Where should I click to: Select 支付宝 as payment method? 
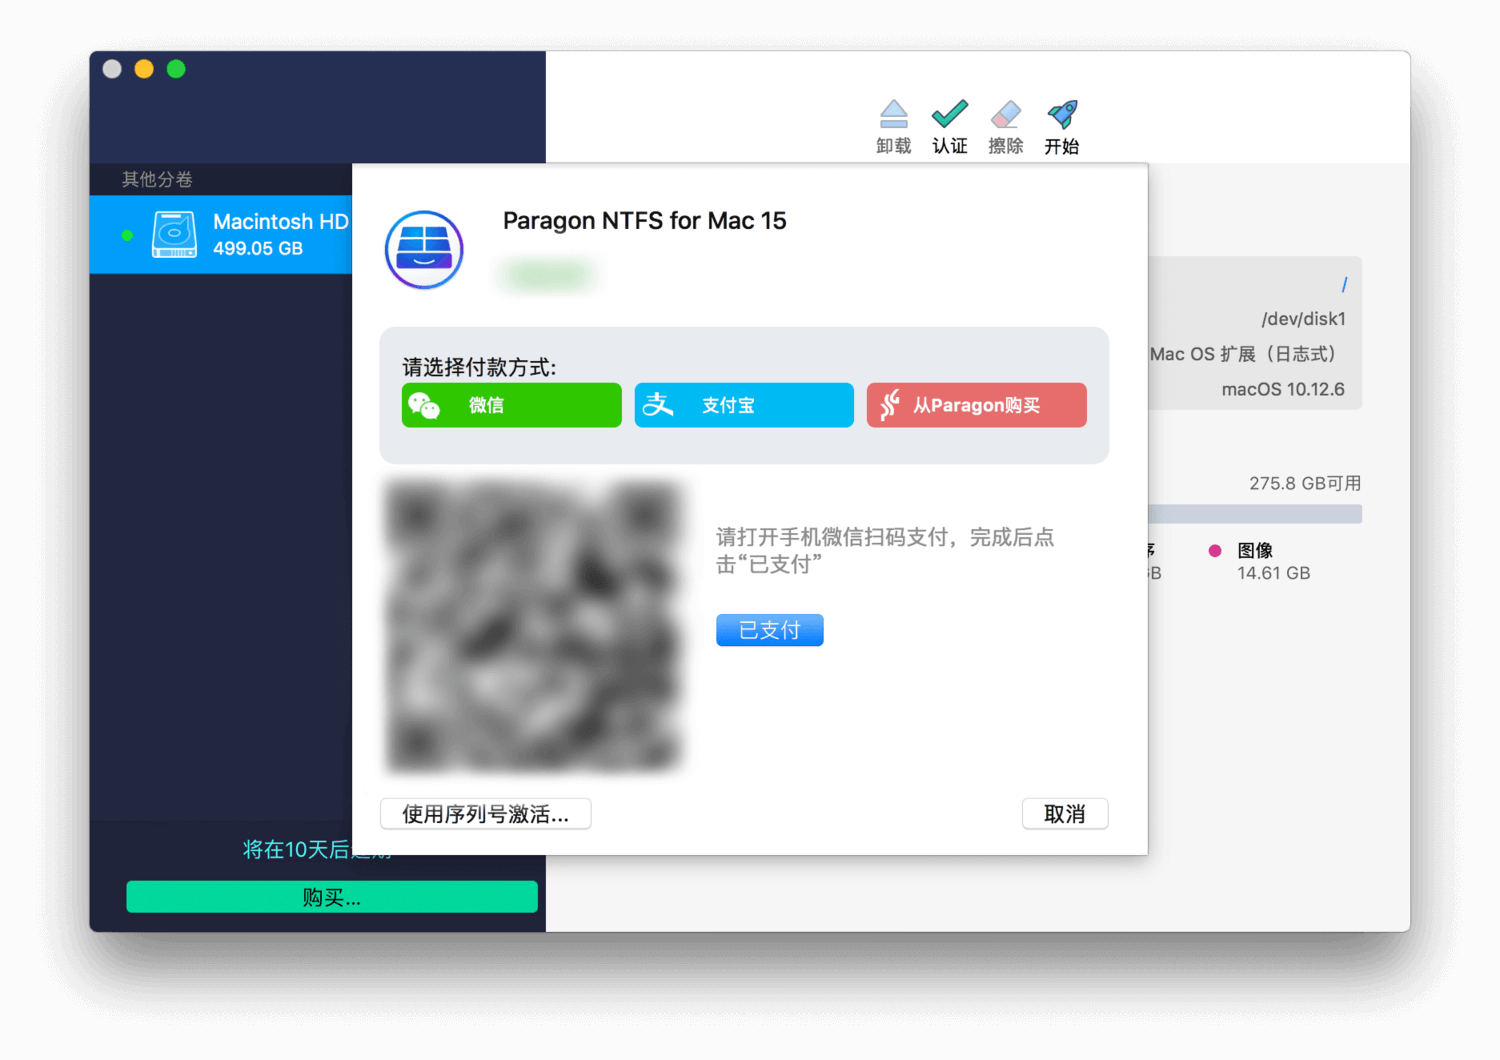coord(743,405)
